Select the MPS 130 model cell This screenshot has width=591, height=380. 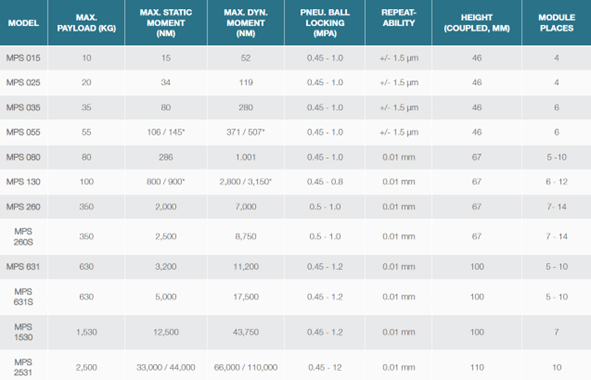23,182
